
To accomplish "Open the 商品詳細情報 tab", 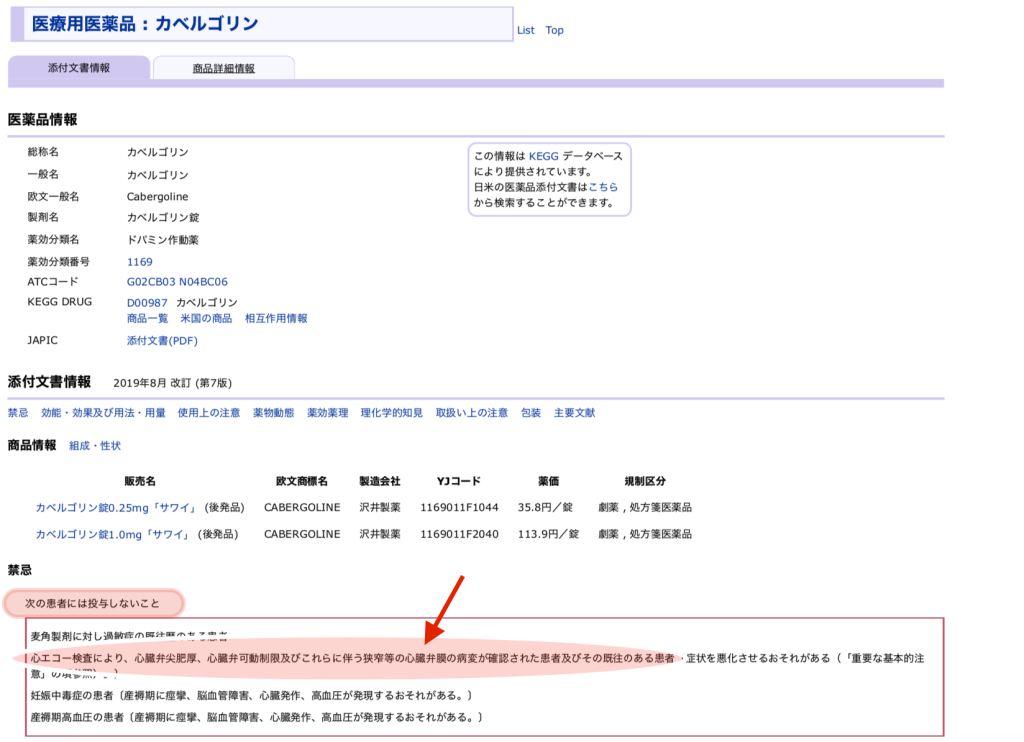I will [x=223, y=69].
